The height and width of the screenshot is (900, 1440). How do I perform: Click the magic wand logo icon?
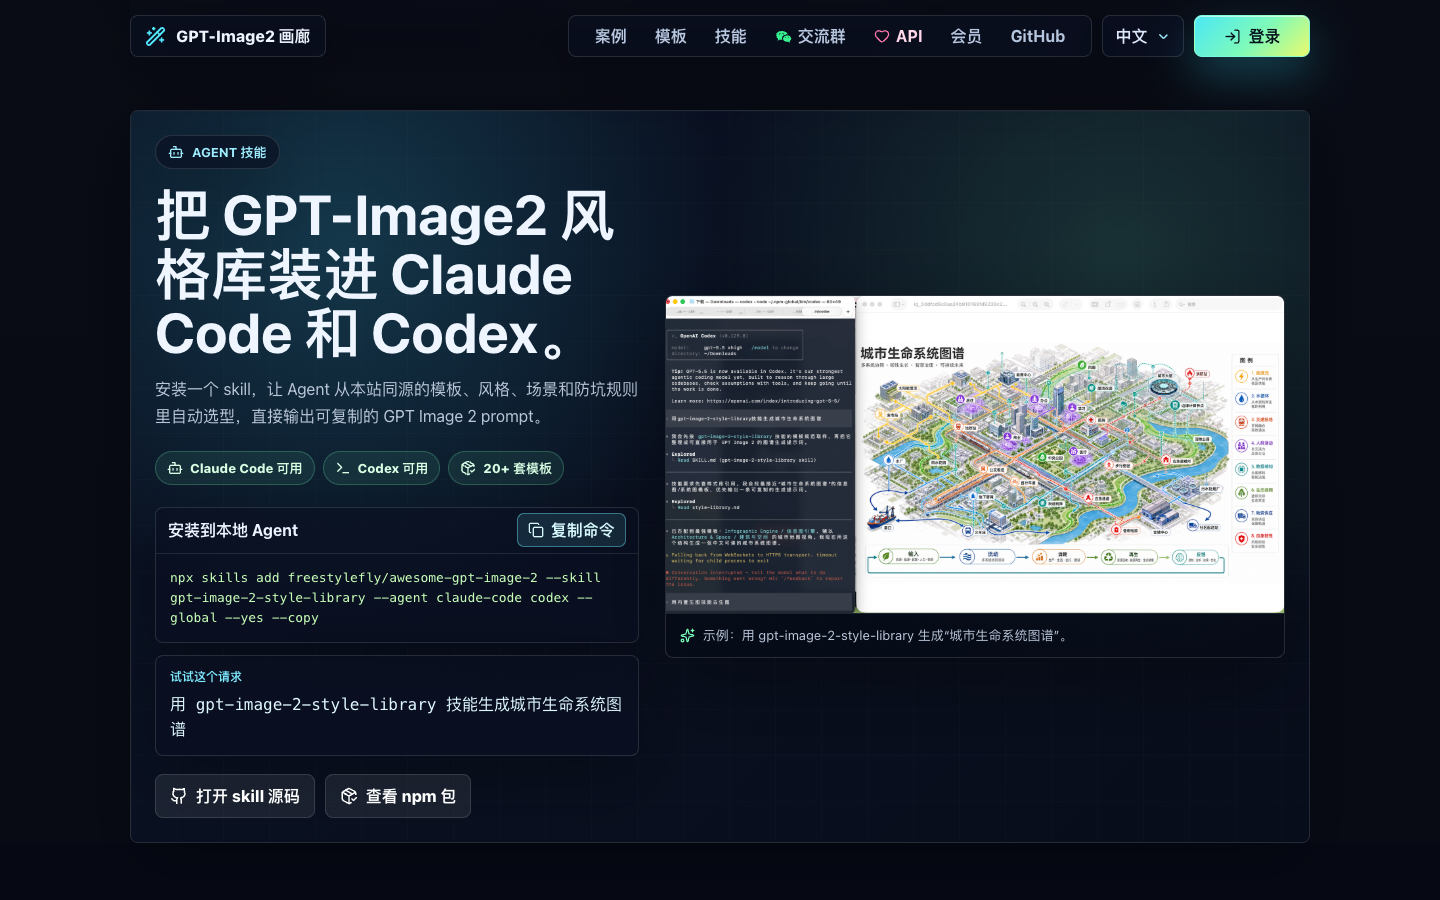155,36
